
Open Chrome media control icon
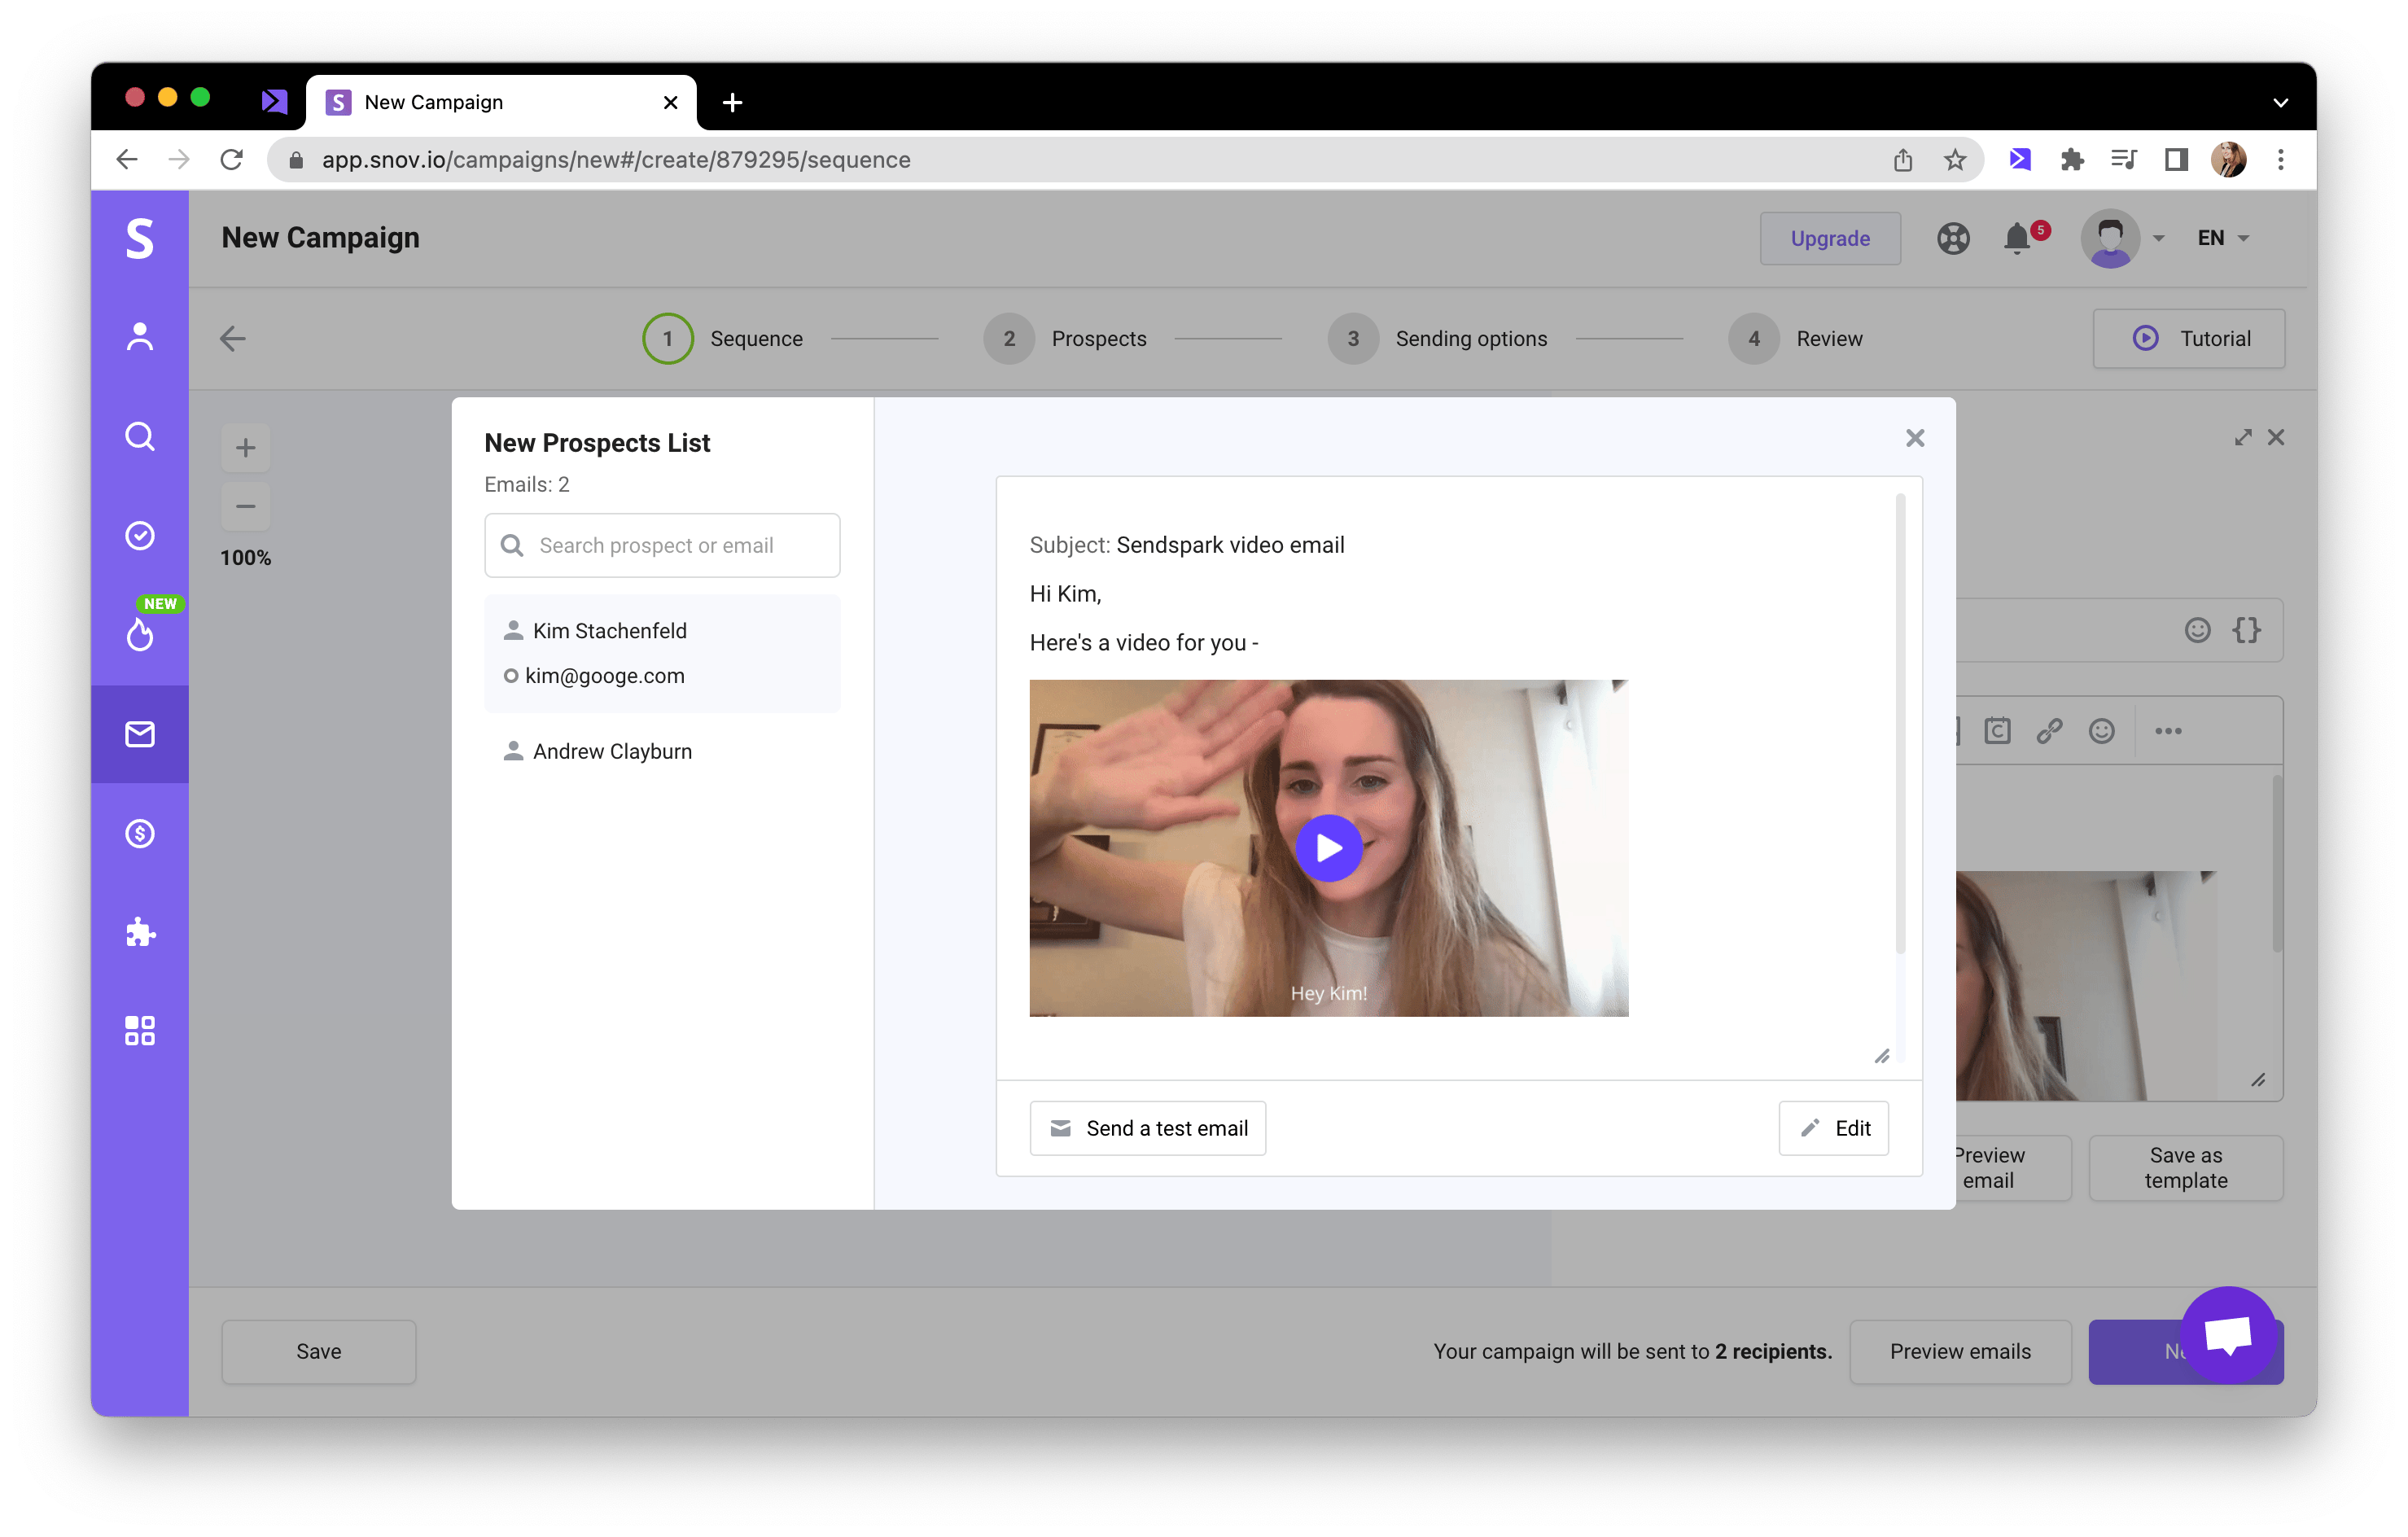2123,159
